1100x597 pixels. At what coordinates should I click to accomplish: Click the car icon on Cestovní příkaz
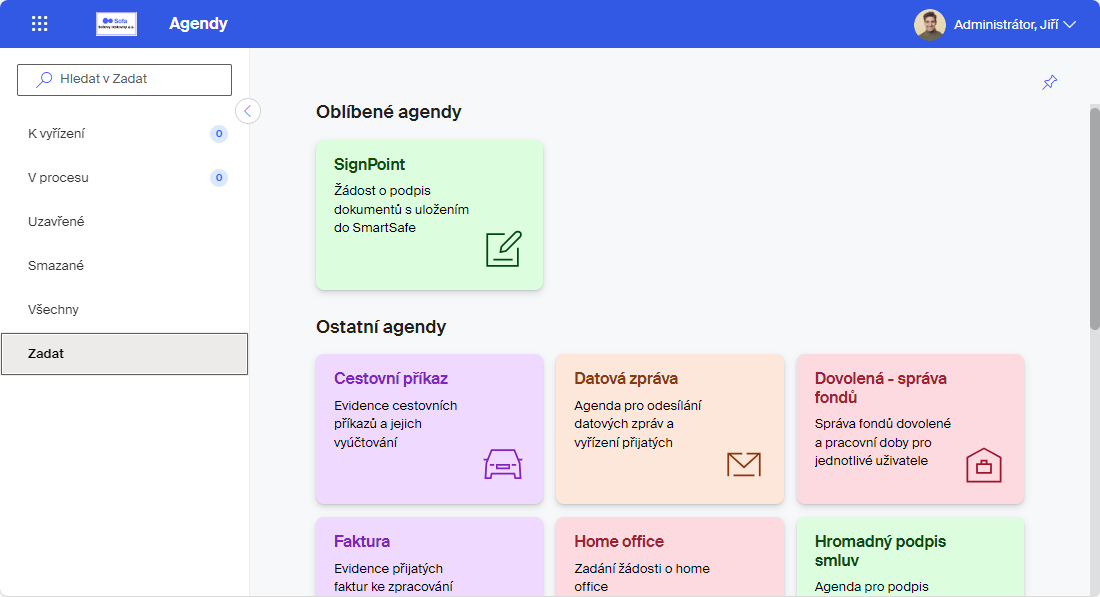[503, 464]
